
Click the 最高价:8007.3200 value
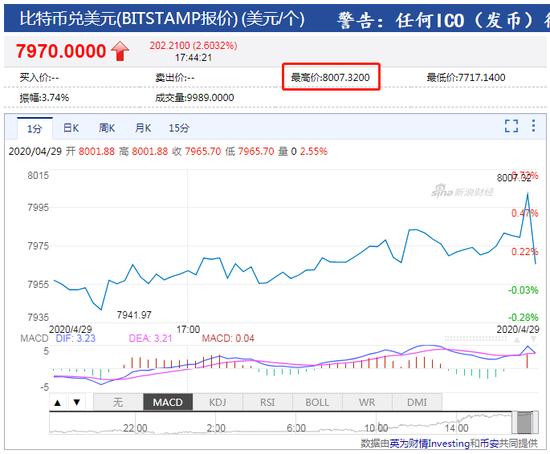(x=330, y=77)
